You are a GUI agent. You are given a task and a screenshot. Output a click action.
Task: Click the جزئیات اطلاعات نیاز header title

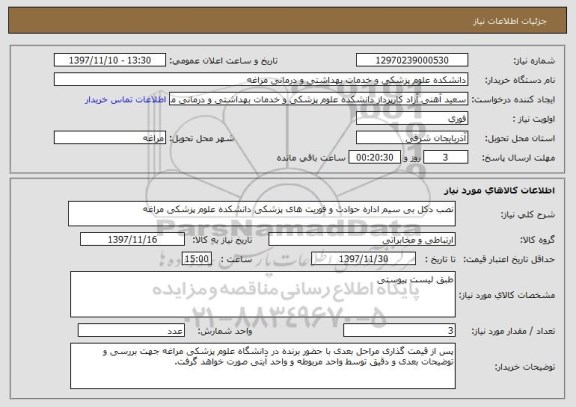510,21
